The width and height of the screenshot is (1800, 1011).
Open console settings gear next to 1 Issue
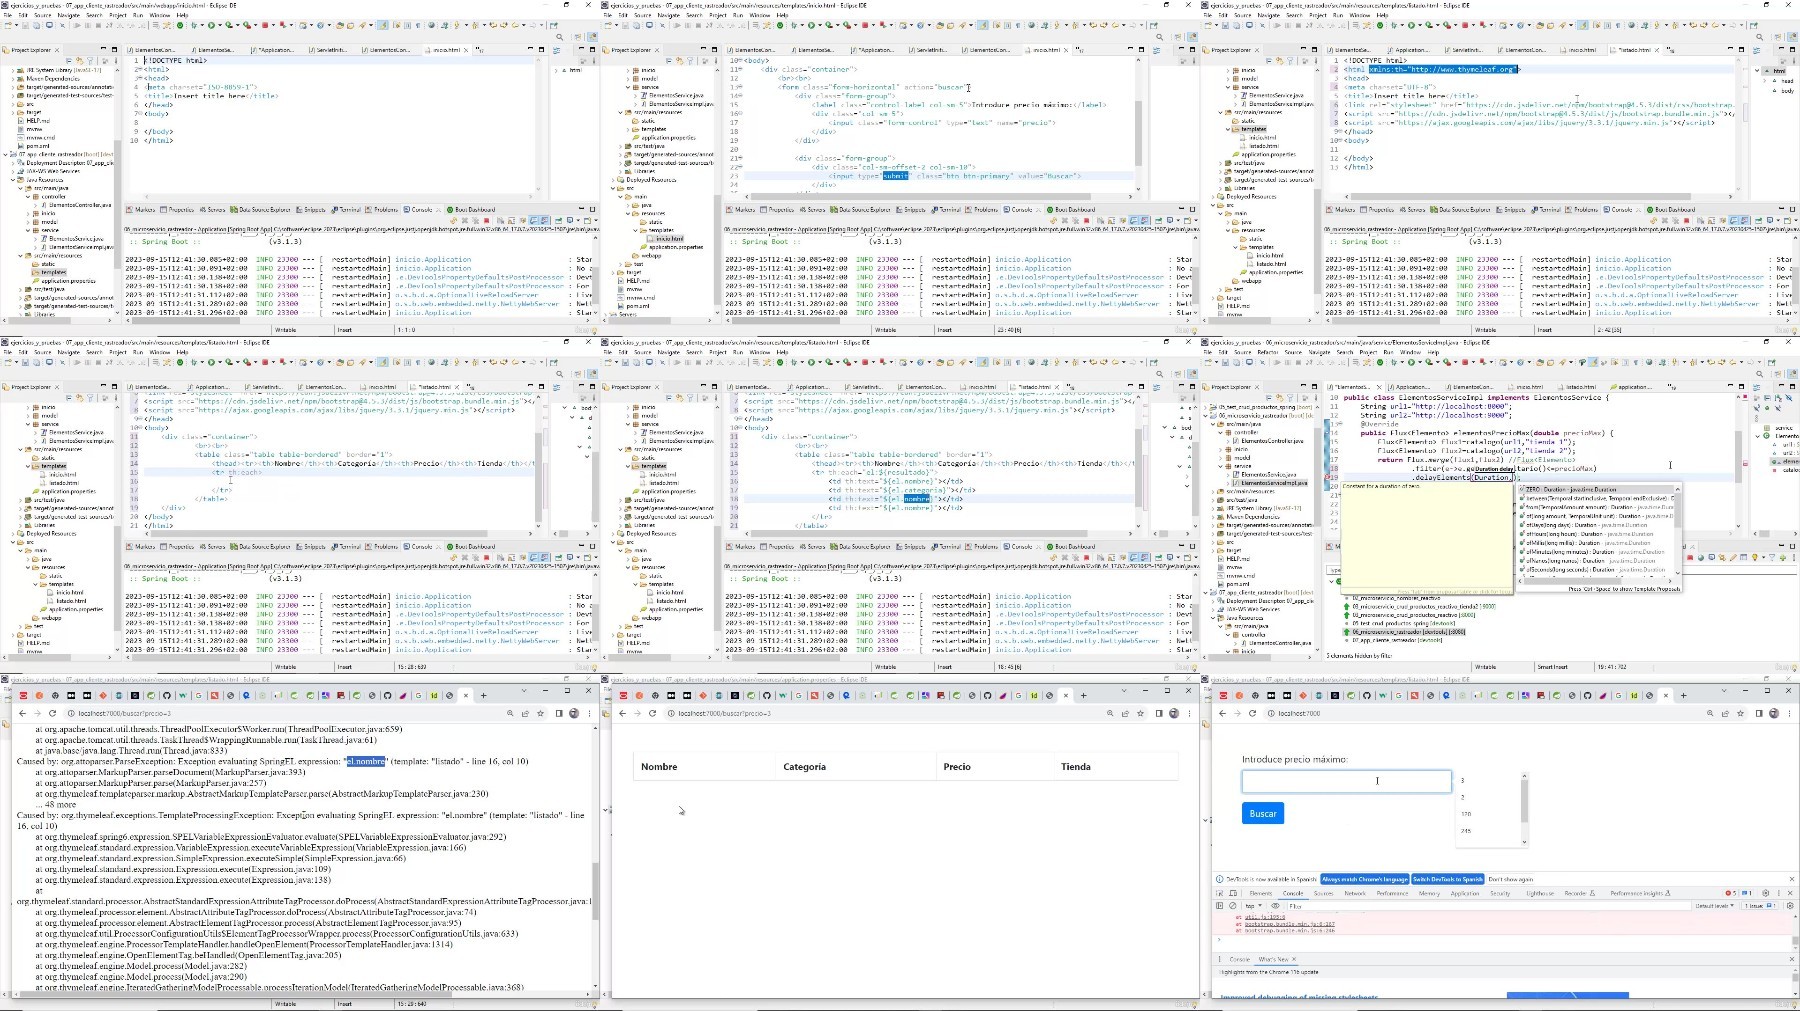pyautogui.click(x=1789, y=906)
